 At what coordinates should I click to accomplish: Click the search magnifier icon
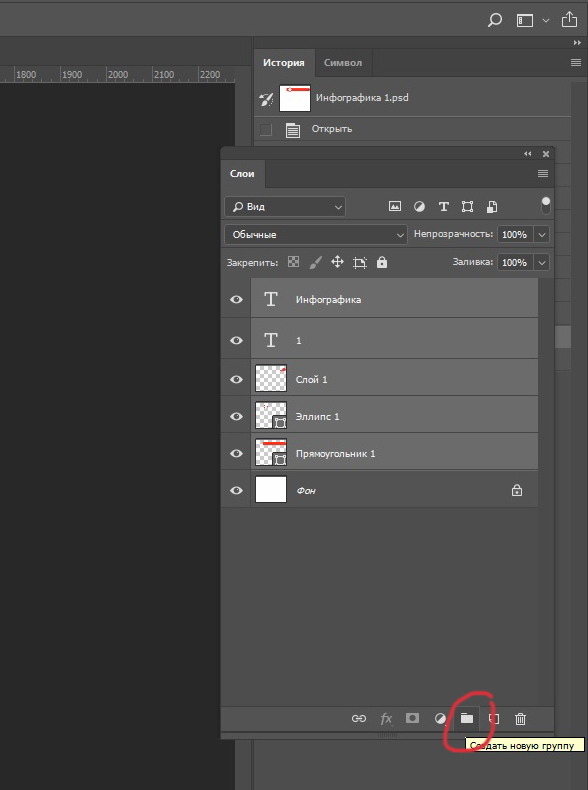[x=495, y=20]
